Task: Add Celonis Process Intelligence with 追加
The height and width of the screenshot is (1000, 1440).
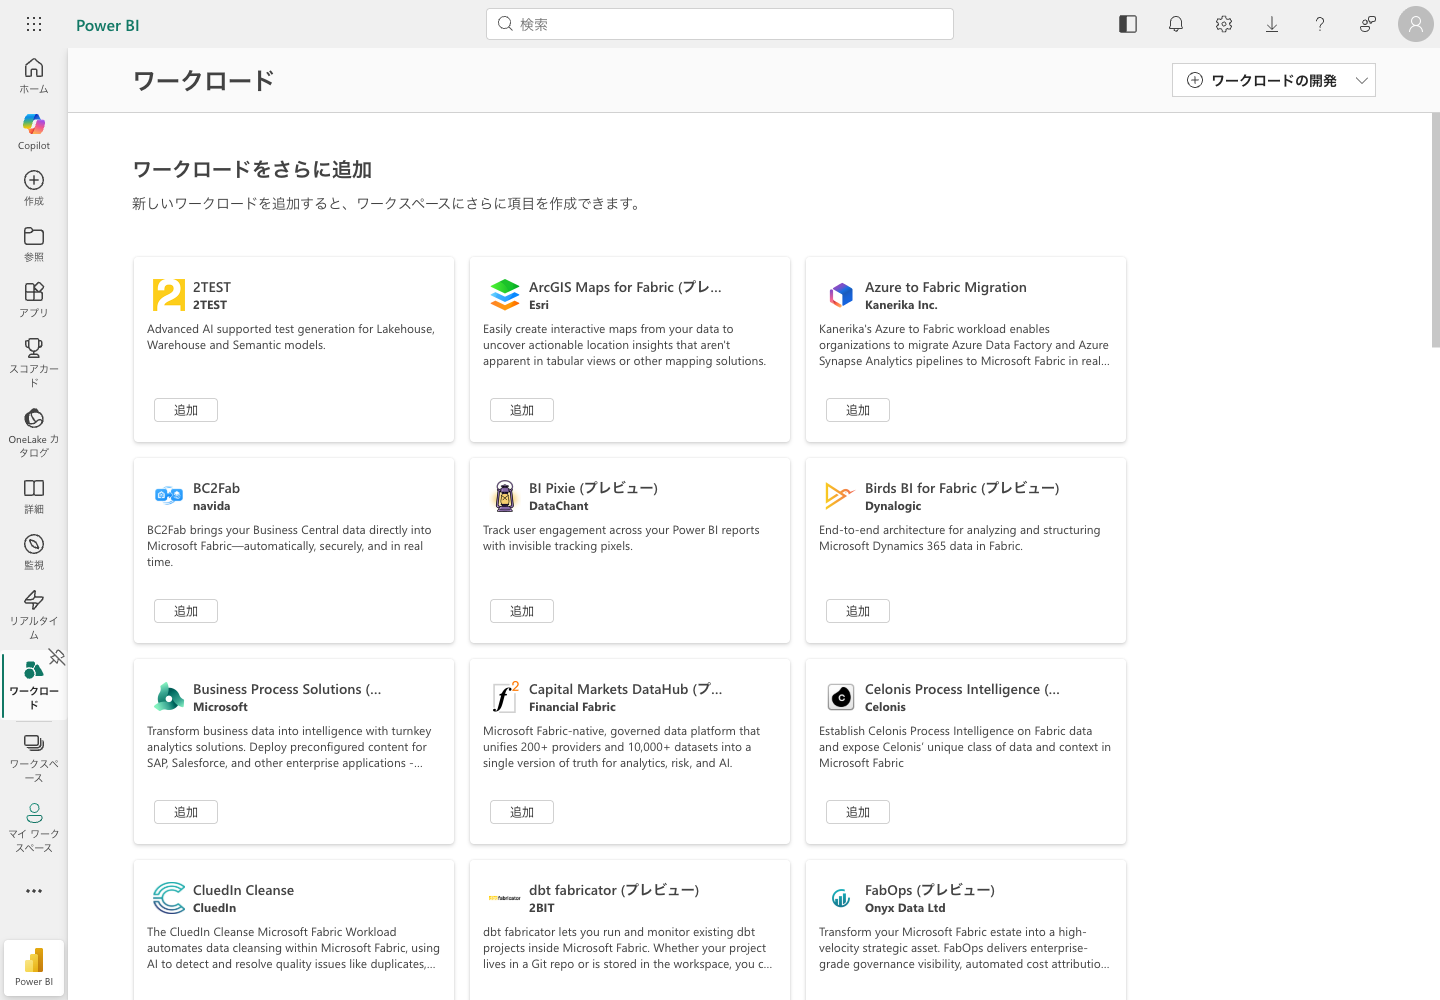Action: click(x=858, y=812)
